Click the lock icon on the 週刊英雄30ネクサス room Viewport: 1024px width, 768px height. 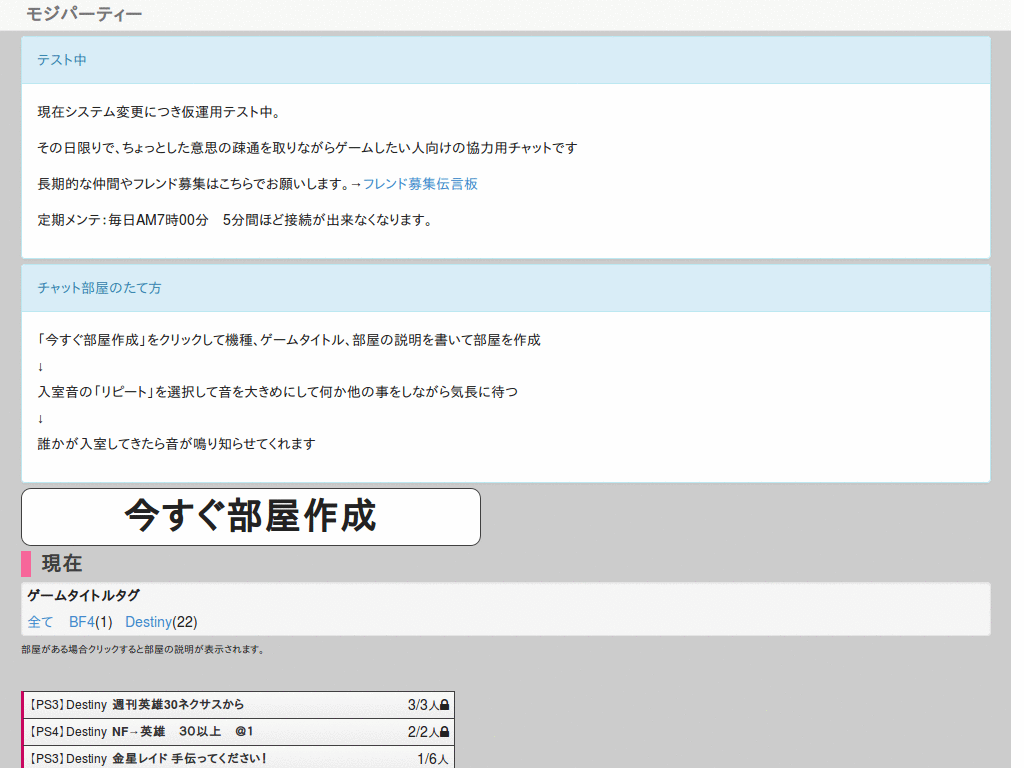(x=446, y=704)
